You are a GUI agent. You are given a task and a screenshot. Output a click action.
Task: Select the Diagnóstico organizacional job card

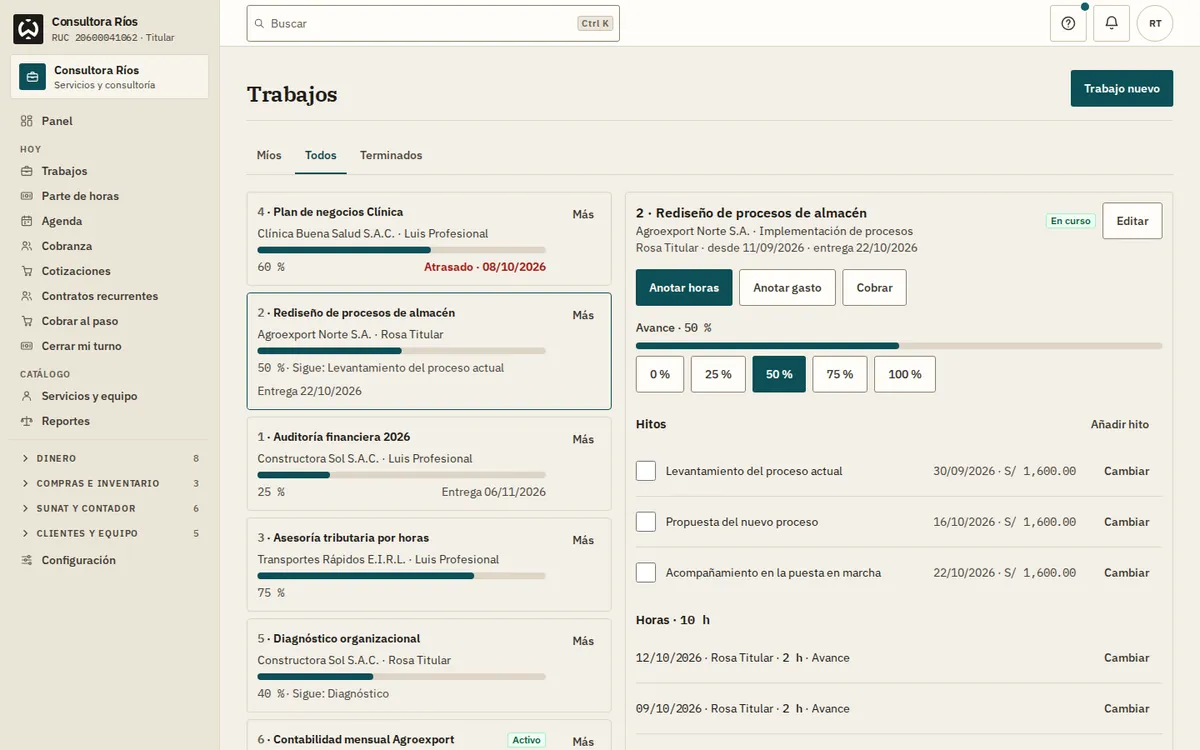pyautogui.click(x=429, y=665)
